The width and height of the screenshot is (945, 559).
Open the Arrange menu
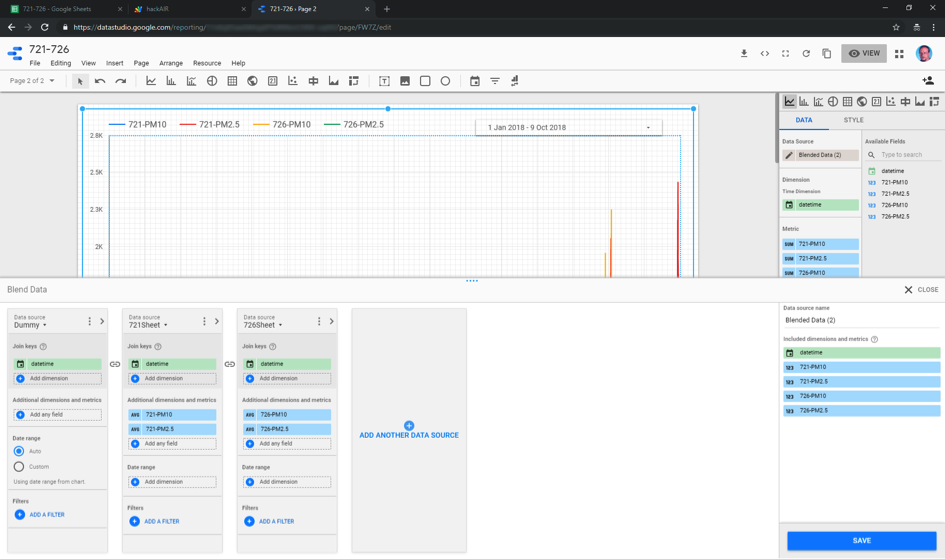pyautogui.click(x=171, y=63)
